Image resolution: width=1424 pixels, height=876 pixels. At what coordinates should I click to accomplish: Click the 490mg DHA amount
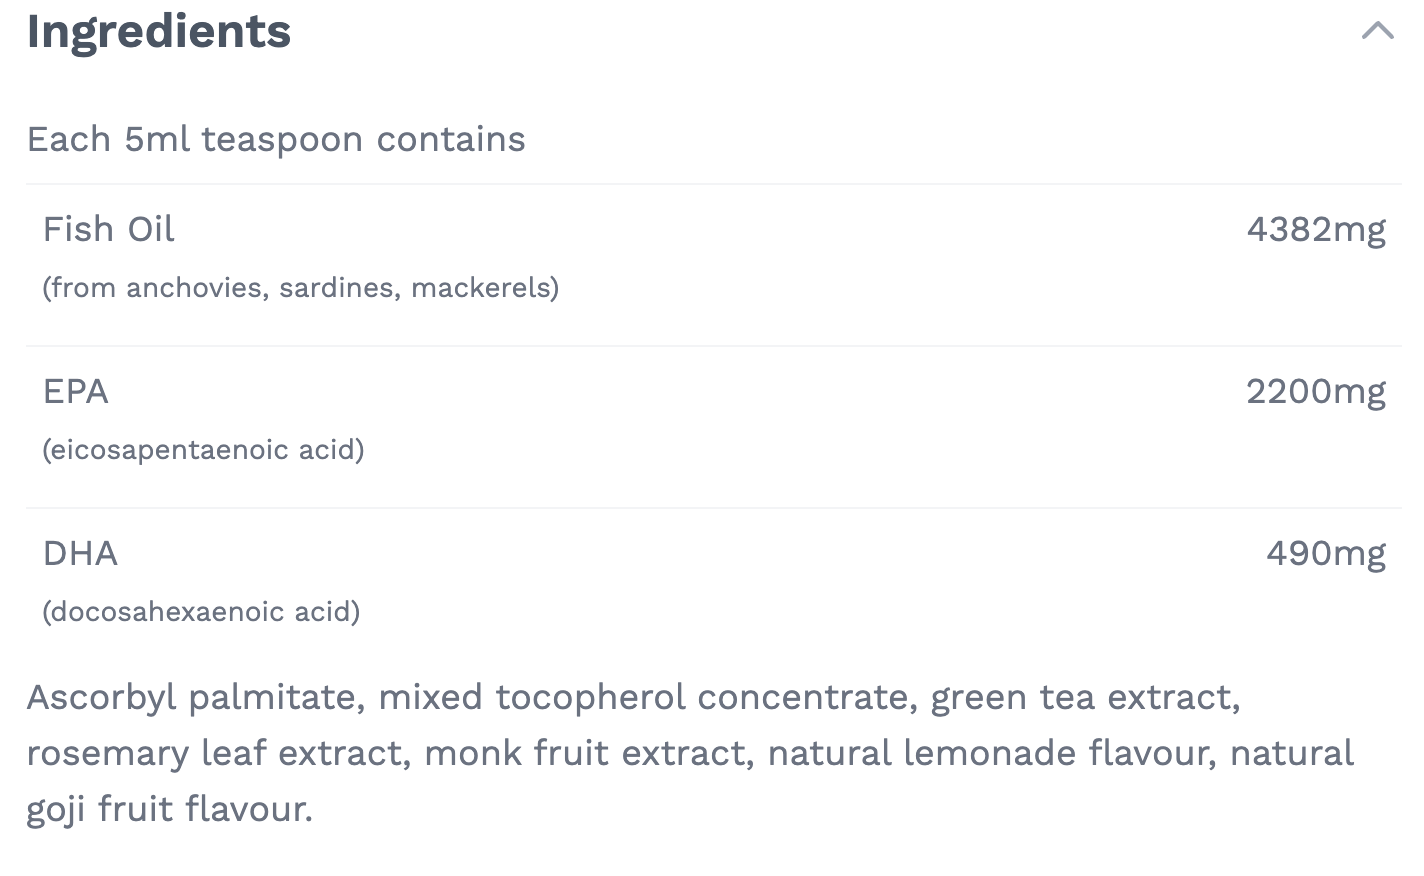[1326, 553]
